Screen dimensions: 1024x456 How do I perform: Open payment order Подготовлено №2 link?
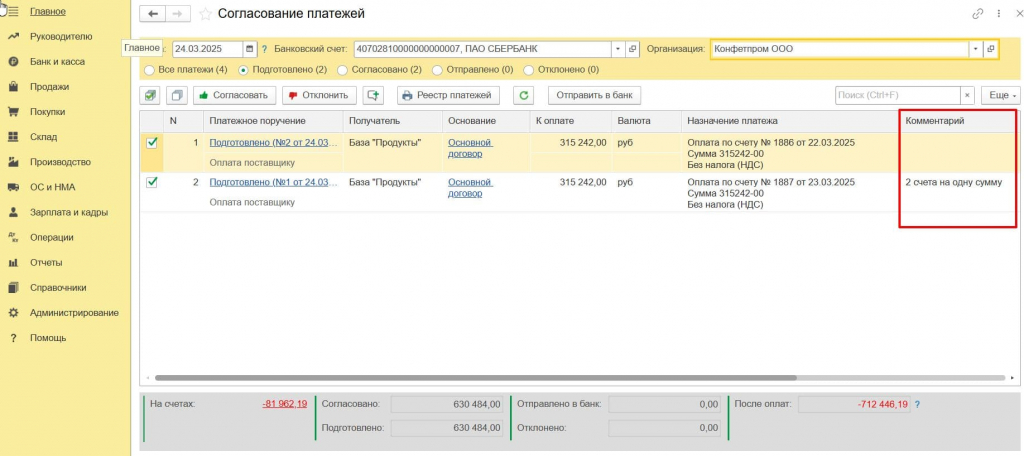(274, 142)
